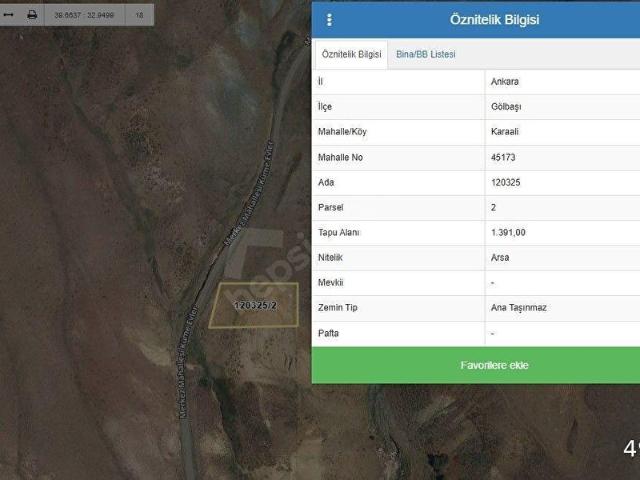Viewport: 640px width, 480px height.
Task: Click the Zemin Tip label
Action: (338, 308)
